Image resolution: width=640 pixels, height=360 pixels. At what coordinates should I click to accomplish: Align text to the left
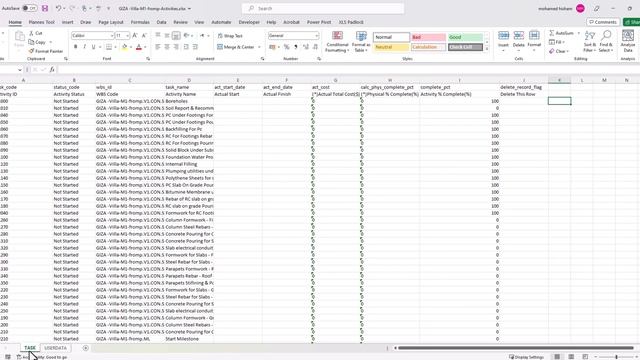(x=158, y=47)
